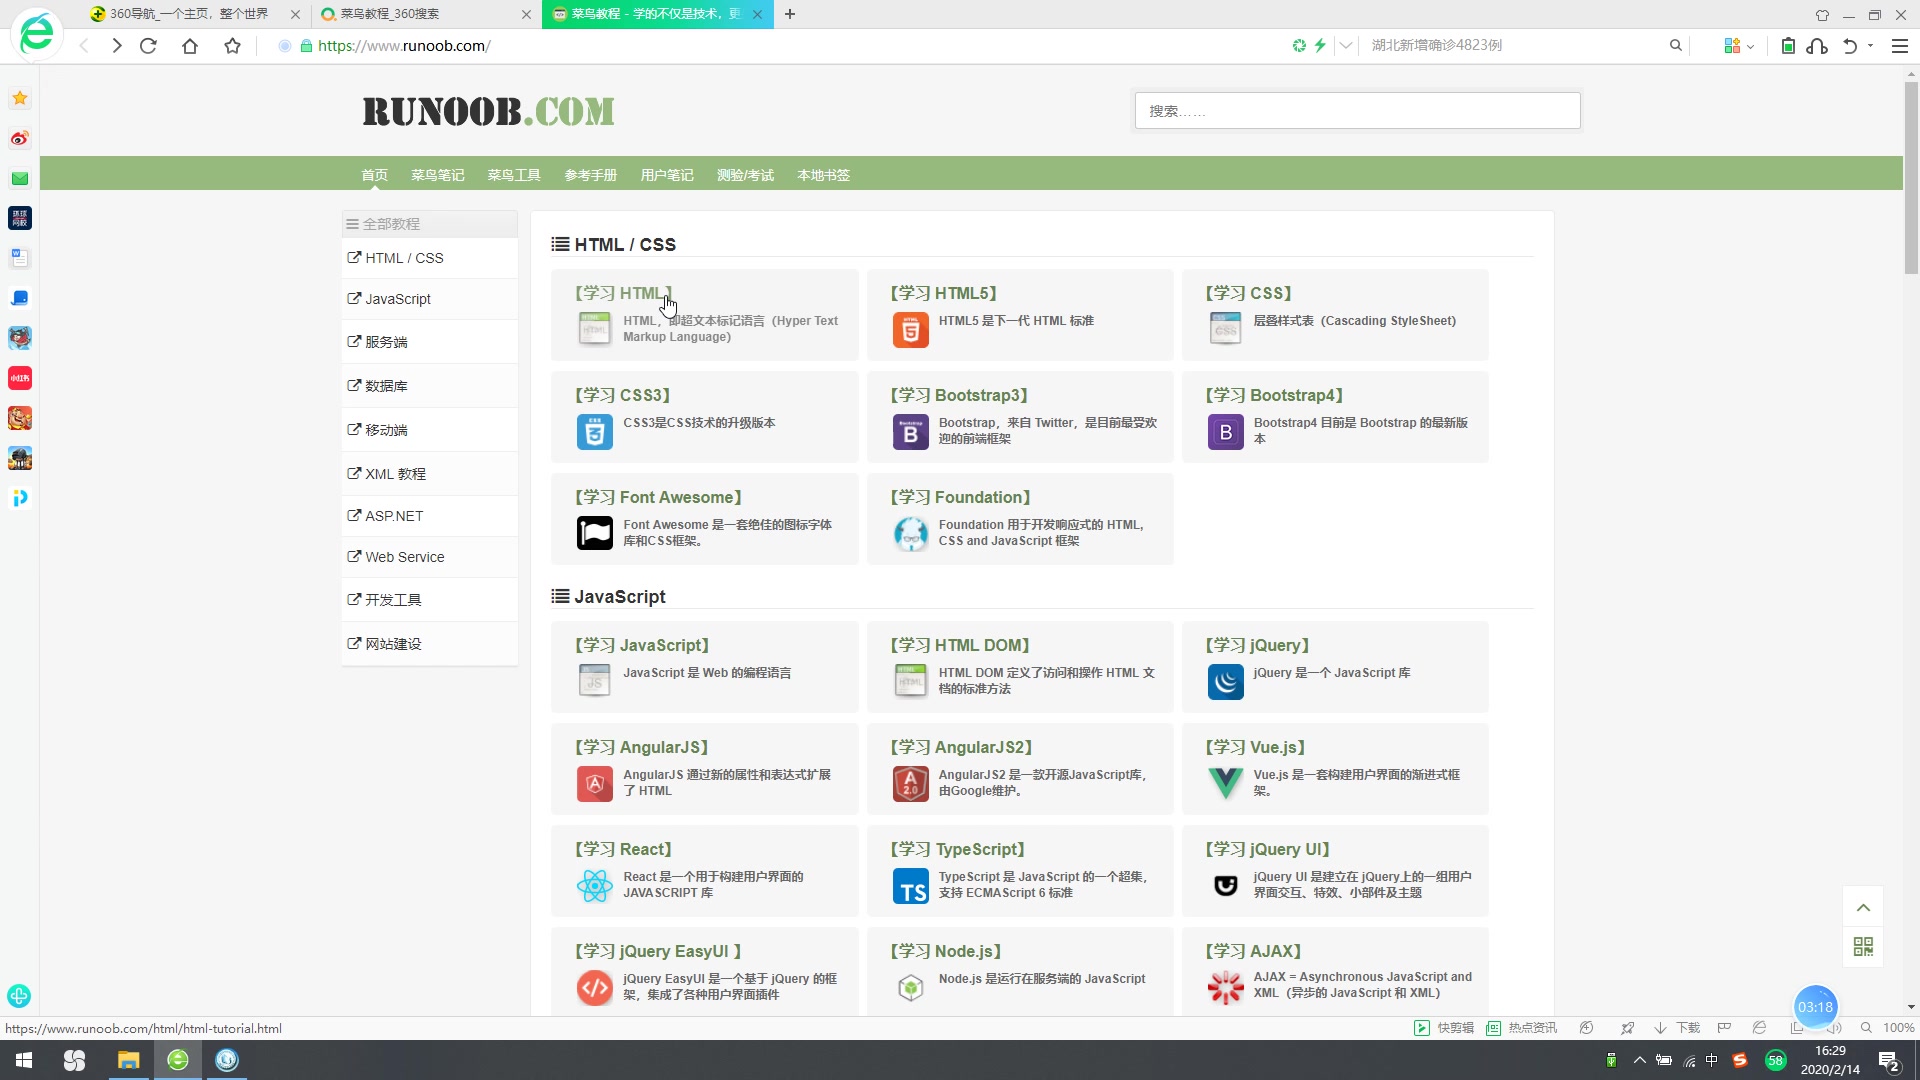Image resolution: width=1920 pixels, height=1080 pixels.
Task: Open the browser hamburger menu
Action: tap(1900, 46)
